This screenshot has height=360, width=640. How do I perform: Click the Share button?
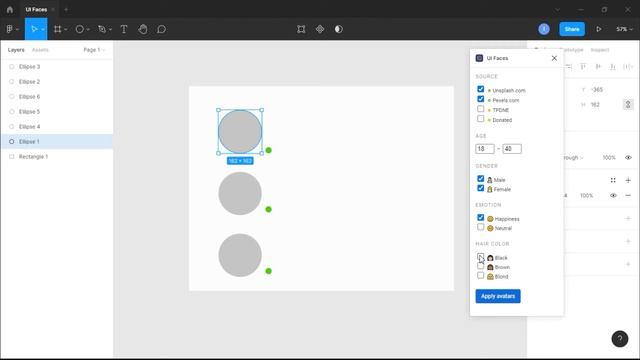pyautogui.click(x=572, y=29)
